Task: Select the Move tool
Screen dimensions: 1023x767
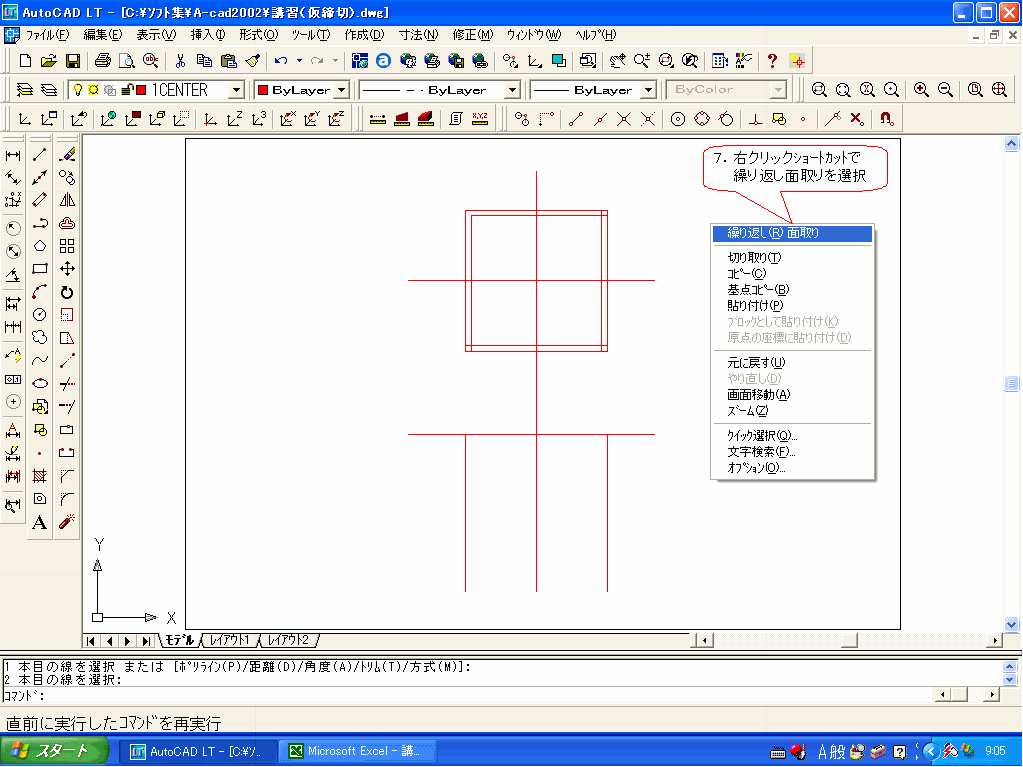Action: pos(67,269)
